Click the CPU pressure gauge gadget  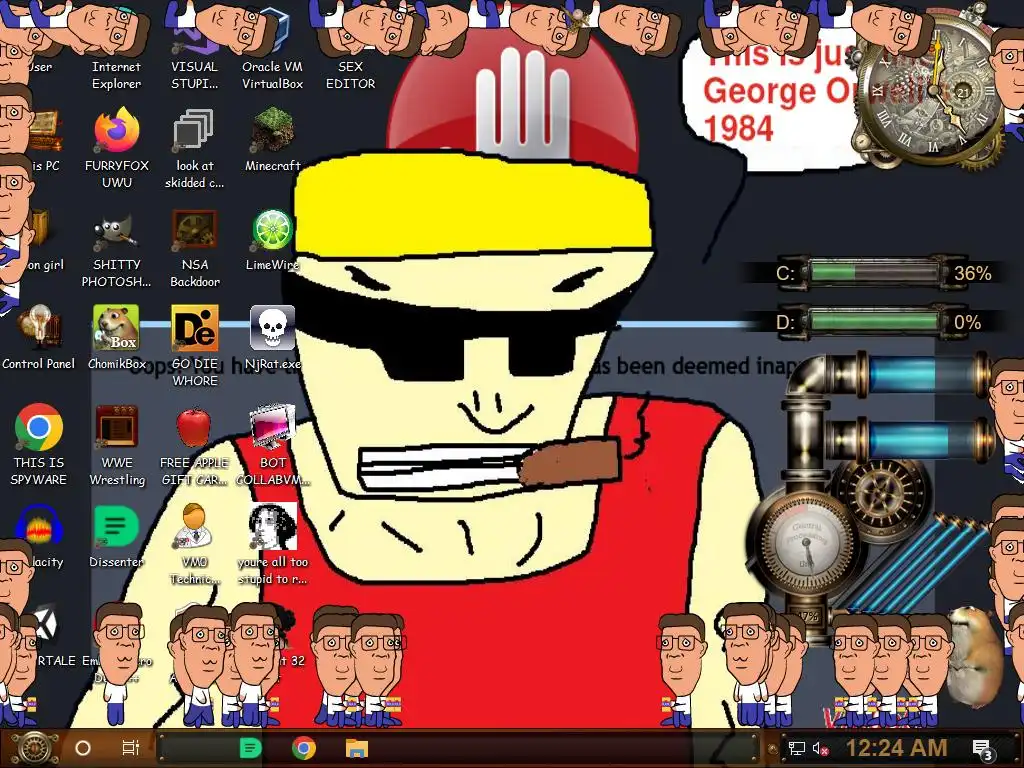tap(807, 542)
